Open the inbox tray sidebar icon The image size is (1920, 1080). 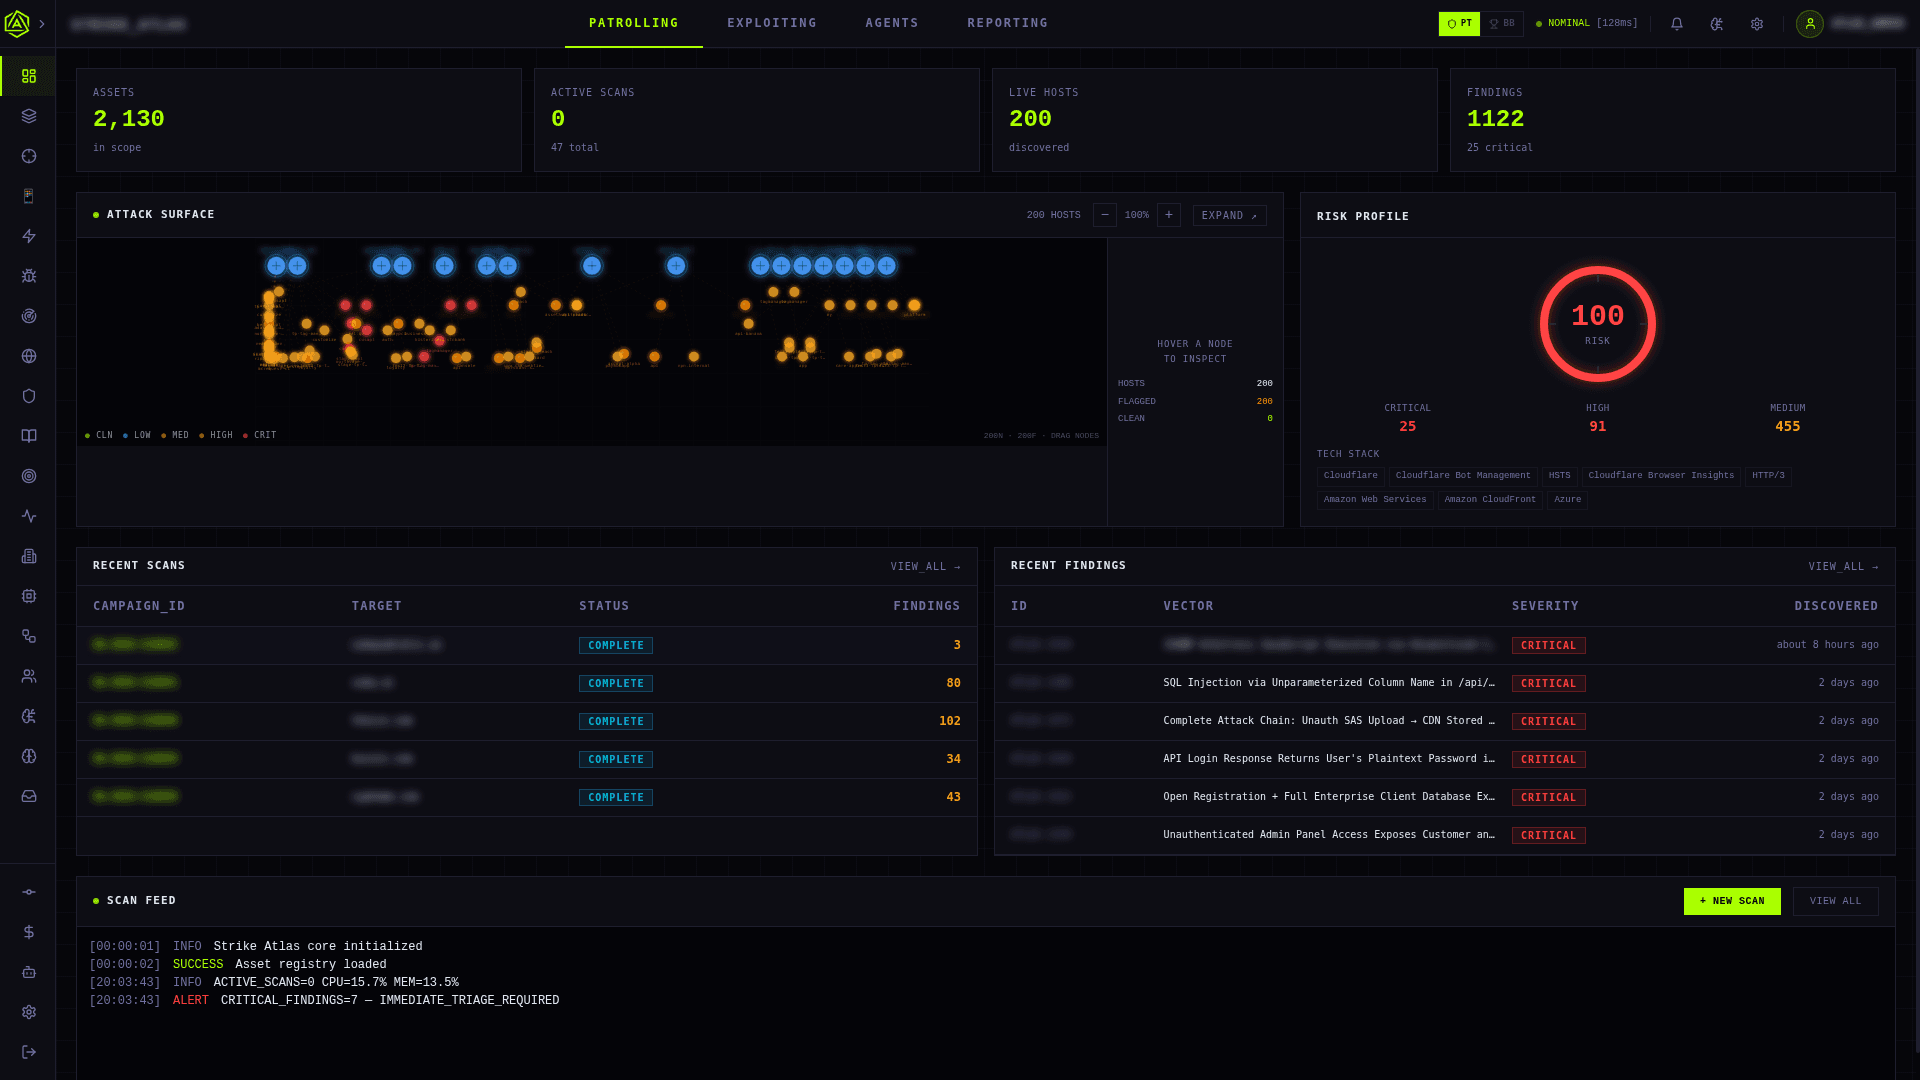coord(29,796)
